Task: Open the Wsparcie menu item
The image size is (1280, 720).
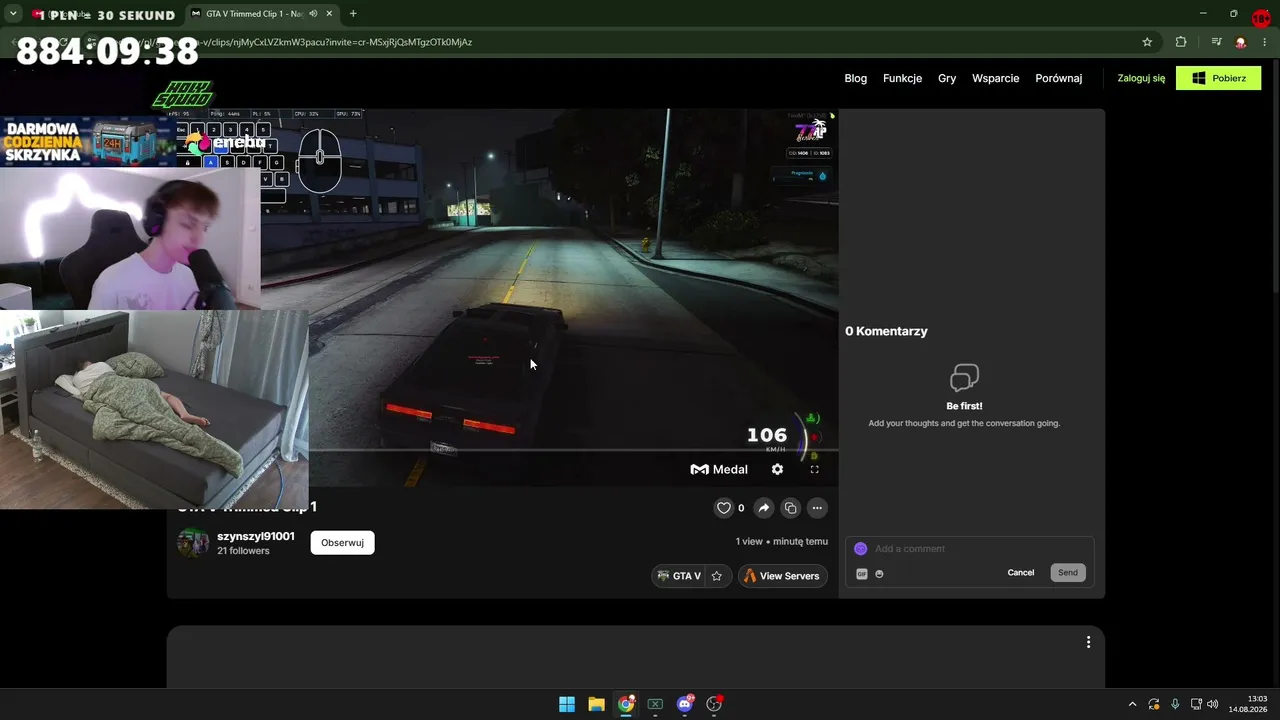Action: click(x=996, y=78)
